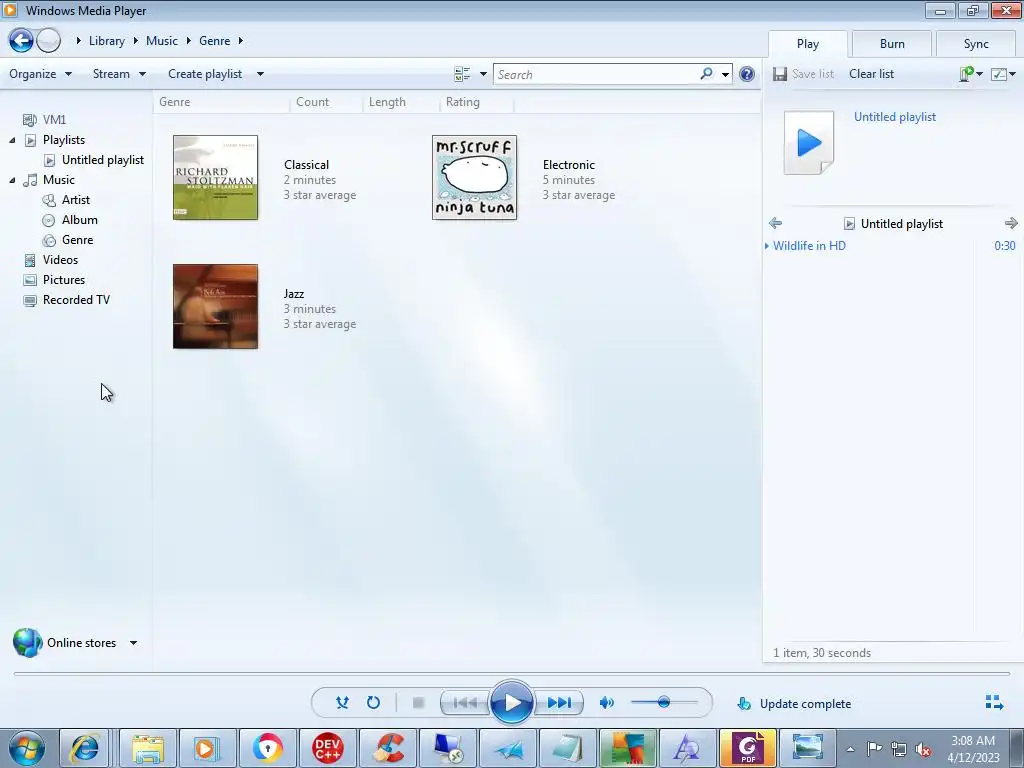The image size is (1024, 768).
Task: Click the Clear list button
Action: pos(871,74)
